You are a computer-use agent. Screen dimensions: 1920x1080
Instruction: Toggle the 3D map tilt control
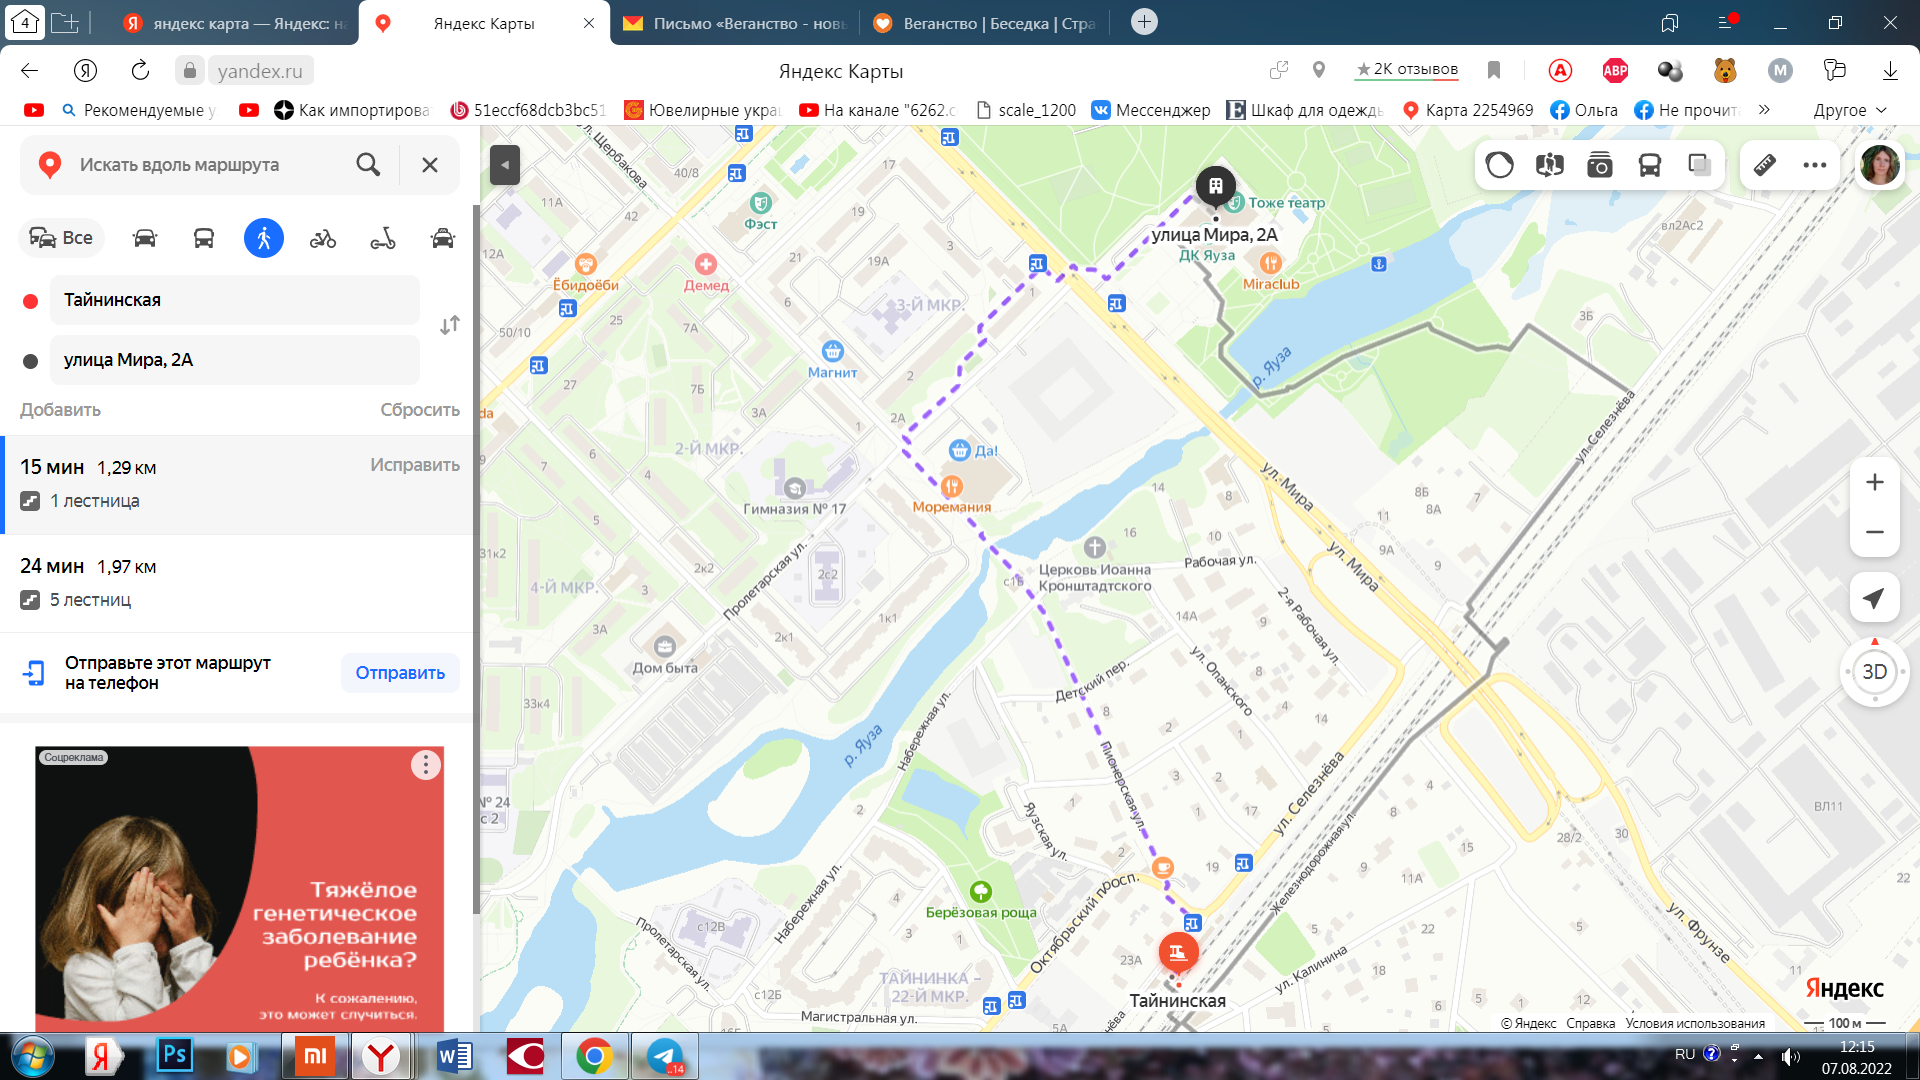(1875, 672)
